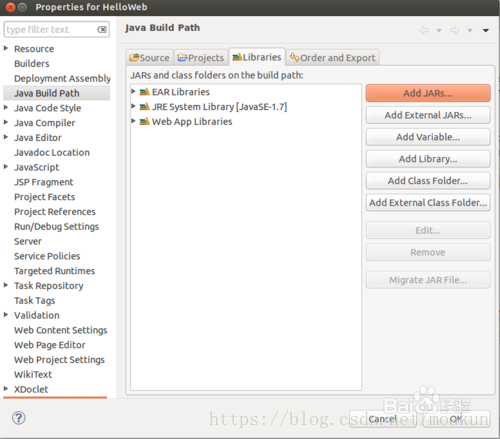The image size is (500, 439).
Task: Select JRE System Library [JavaSE-1.7] entry
Action: tap(220, 107)
